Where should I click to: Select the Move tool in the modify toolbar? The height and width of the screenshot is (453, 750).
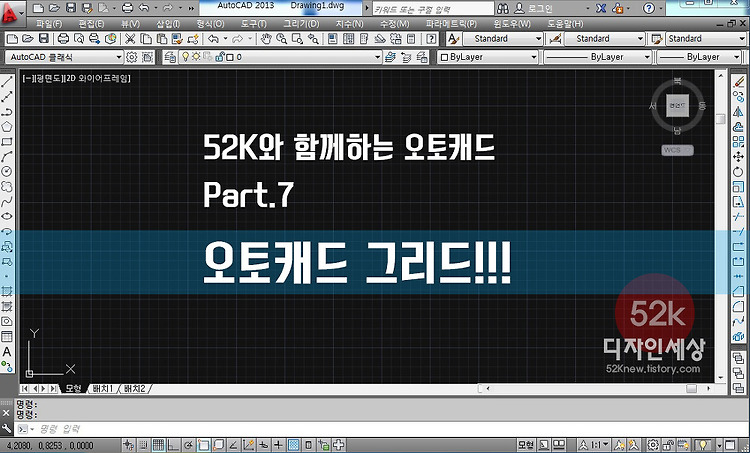pyautogui.click(x=738, y=156)
